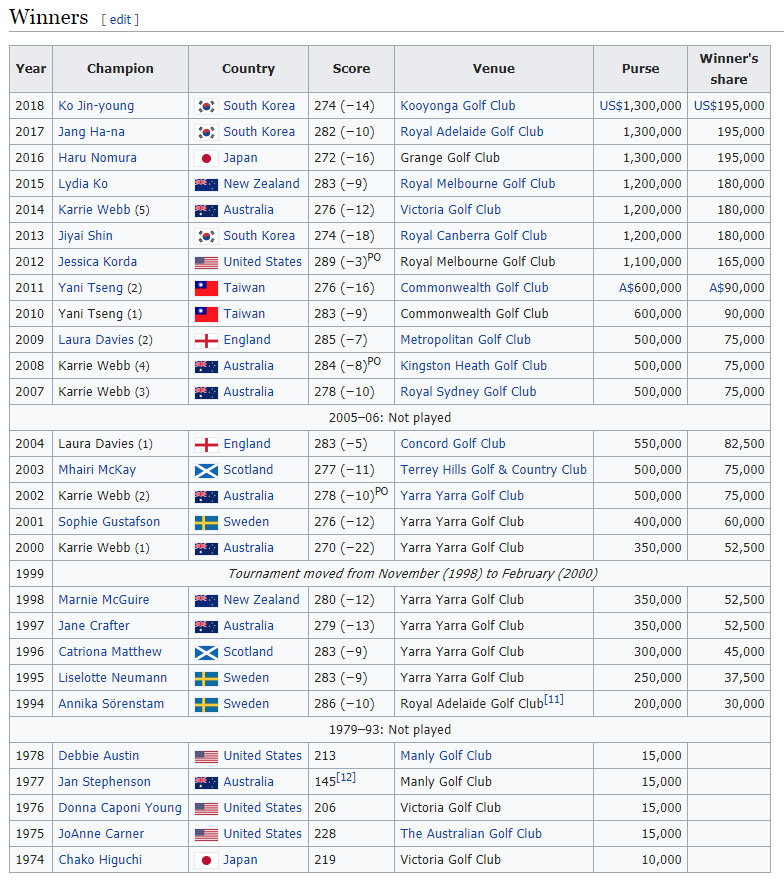
Task: Click the Sweden flag in Sophie Gustafson row
Action: (x=206, y=523)
